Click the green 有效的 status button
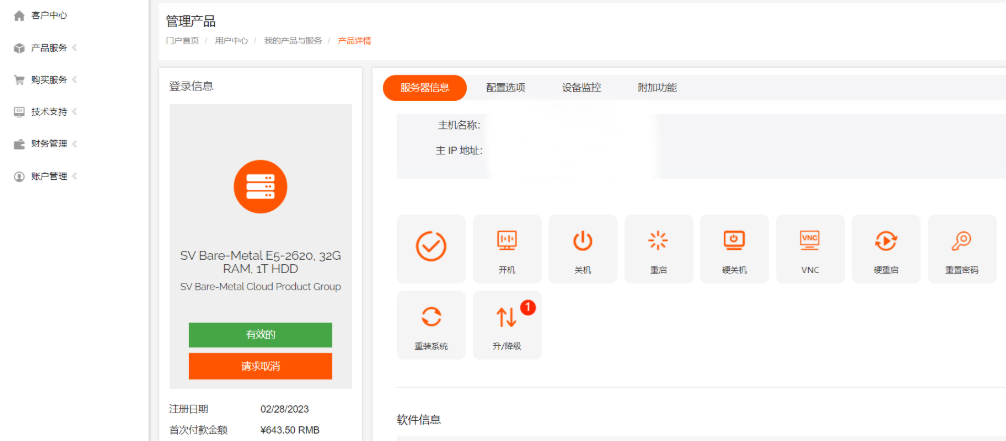This screenshot has width=1006, height=441. 260,335
